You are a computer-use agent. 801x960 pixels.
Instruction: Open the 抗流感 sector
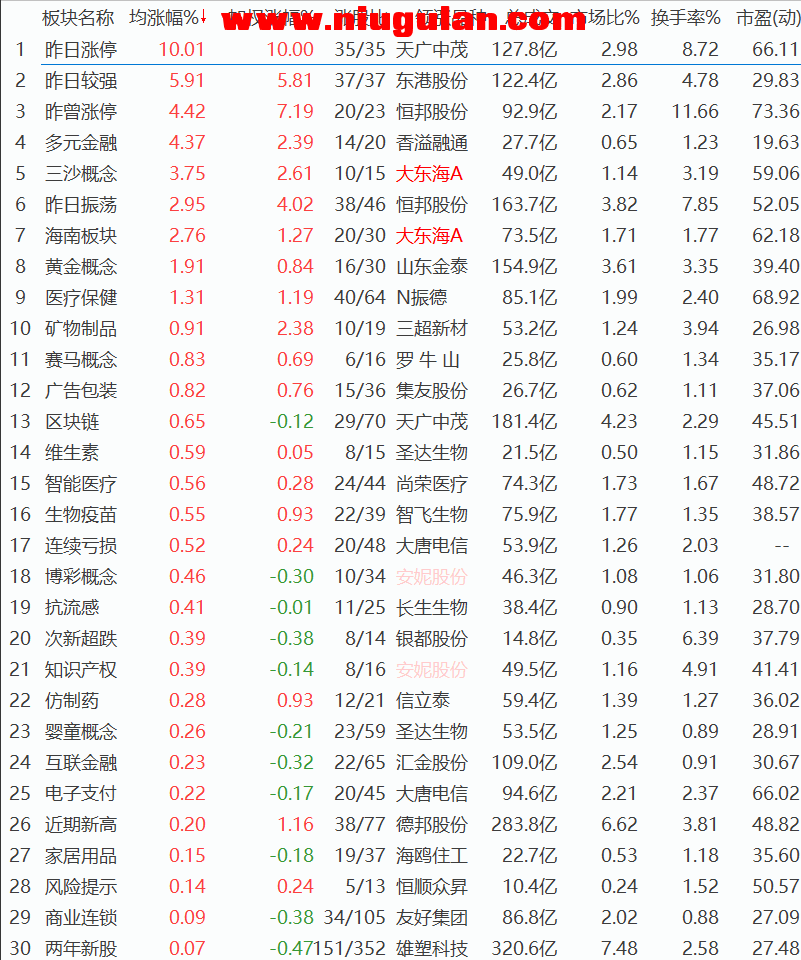72,607
